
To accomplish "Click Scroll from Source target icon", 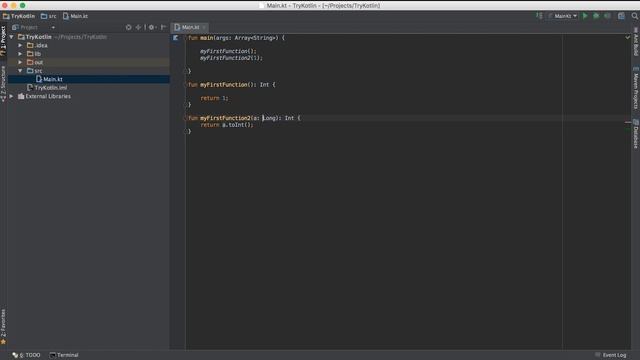I will coord(129,27).
